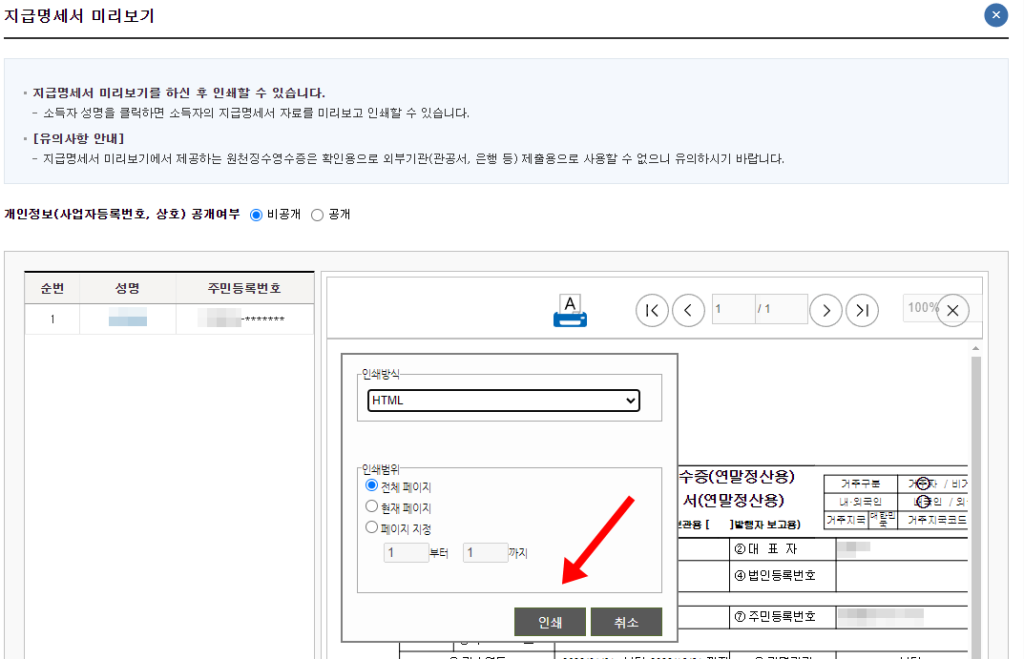This screenshot has height=659, width=1024.
Task: Click the 취소 button in the print dialog
Action: point(626,622)
